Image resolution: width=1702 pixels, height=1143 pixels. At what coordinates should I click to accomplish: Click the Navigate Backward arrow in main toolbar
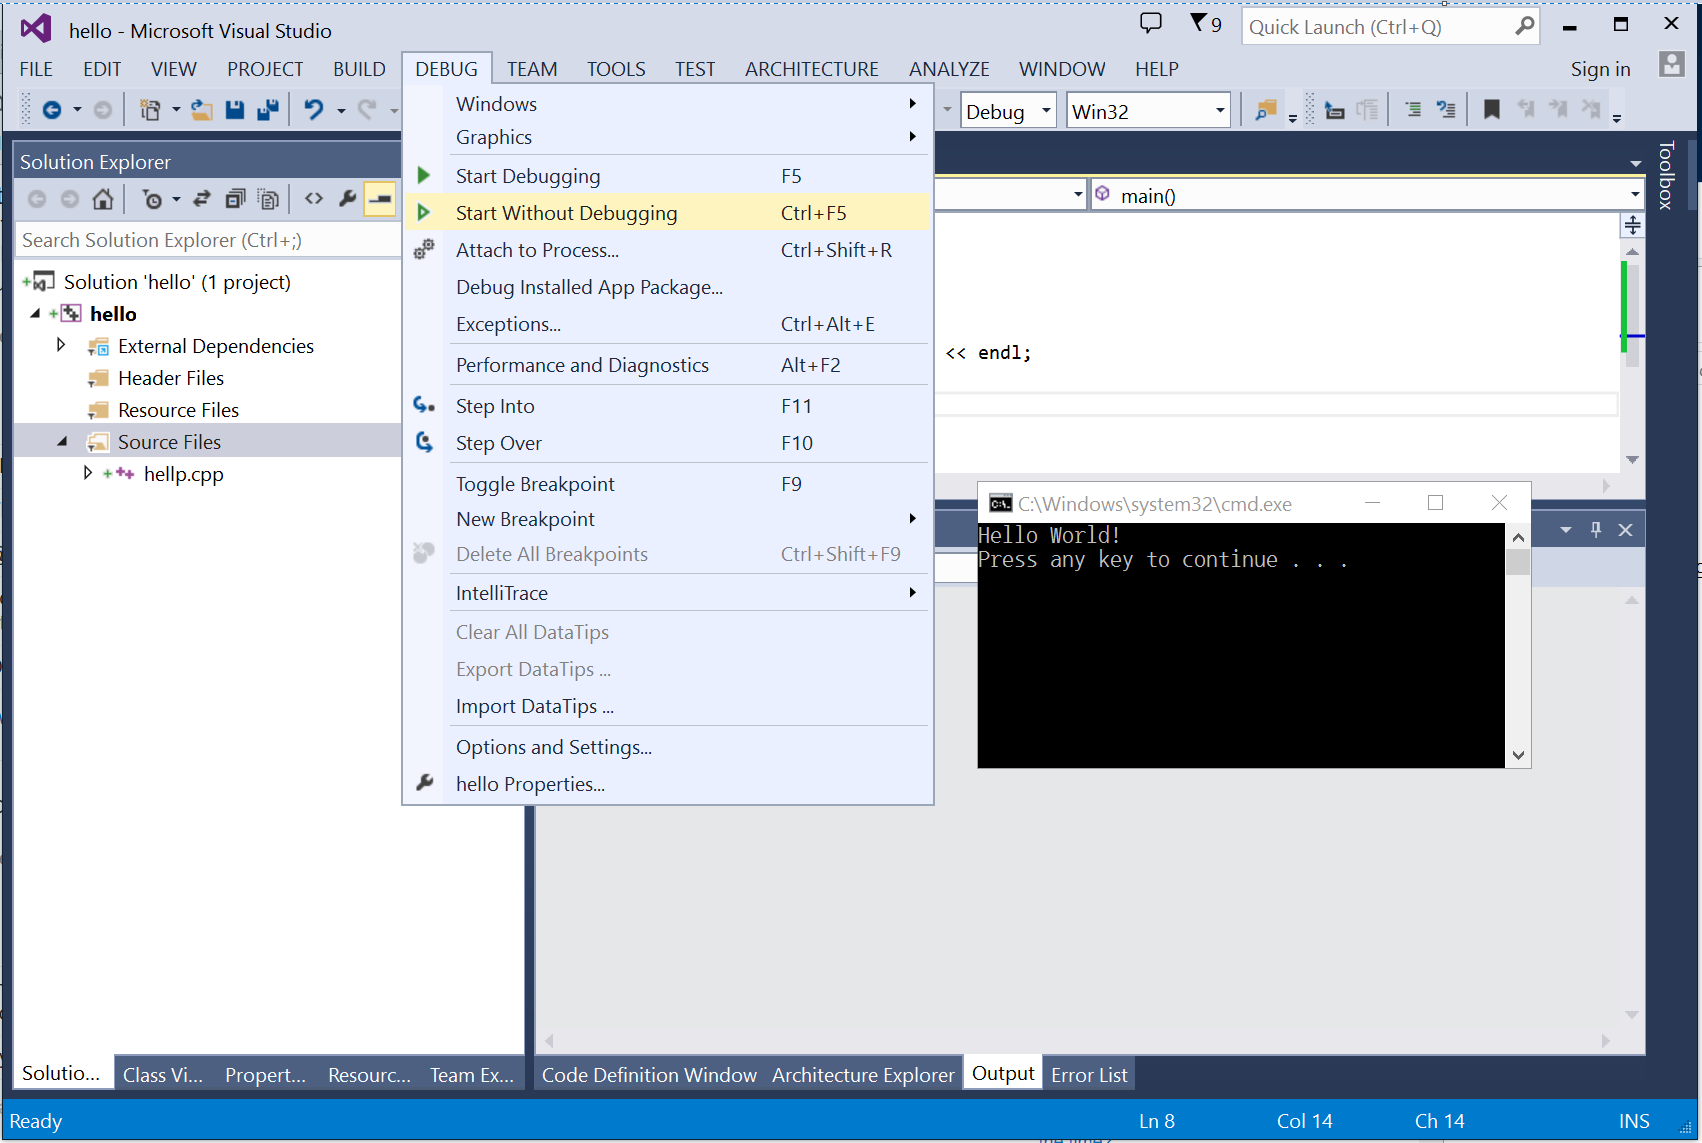tap(52, 110)
